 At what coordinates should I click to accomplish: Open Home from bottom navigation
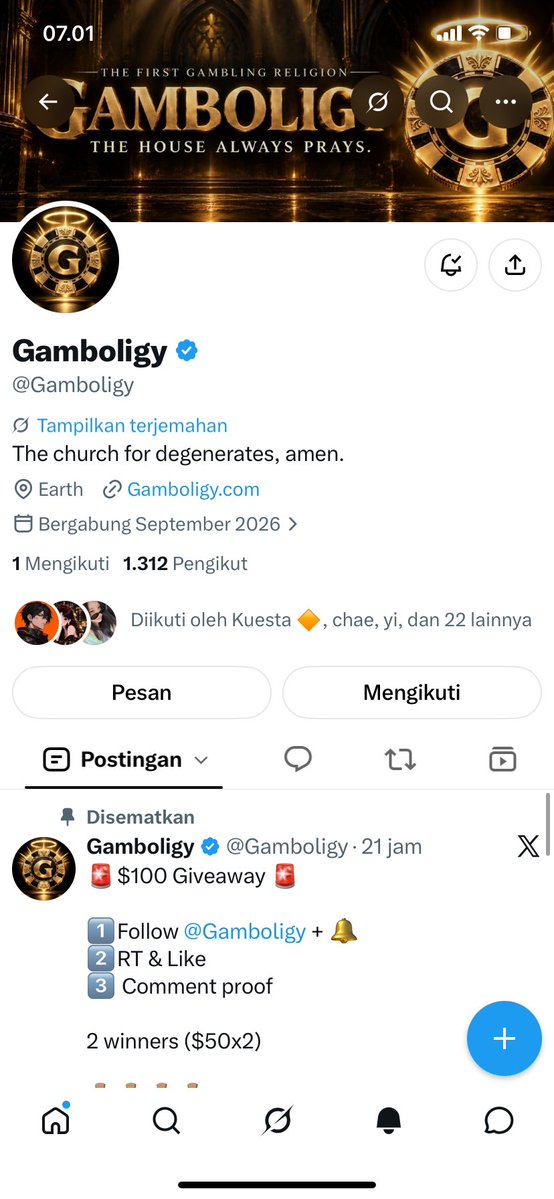[55, 1120]
